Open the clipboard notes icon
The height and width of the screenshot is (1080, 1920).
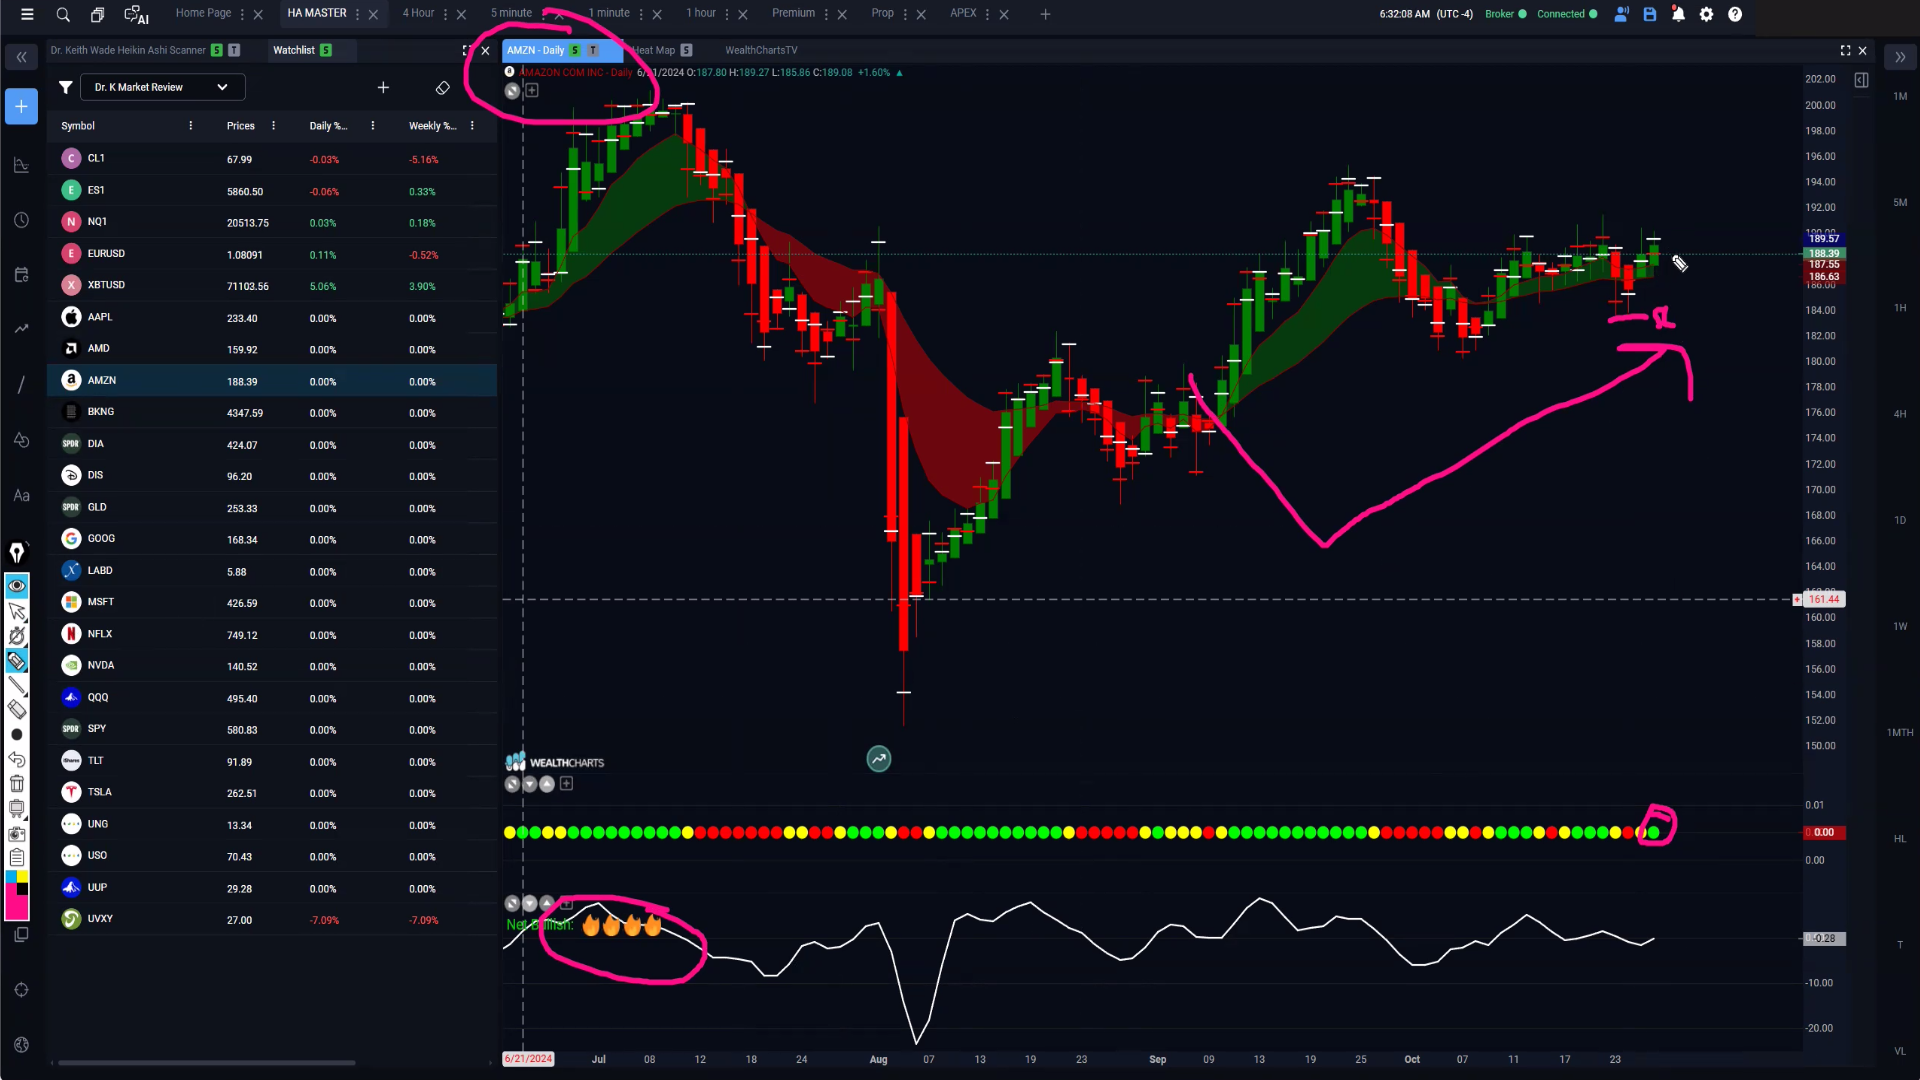point(17,857)
